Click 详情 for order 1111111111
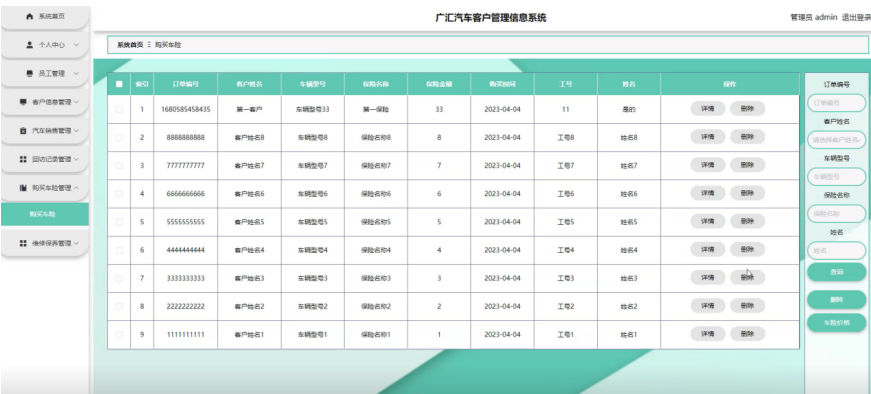The width and height of the screenshot is (871, 394). (x=708, y=334)
